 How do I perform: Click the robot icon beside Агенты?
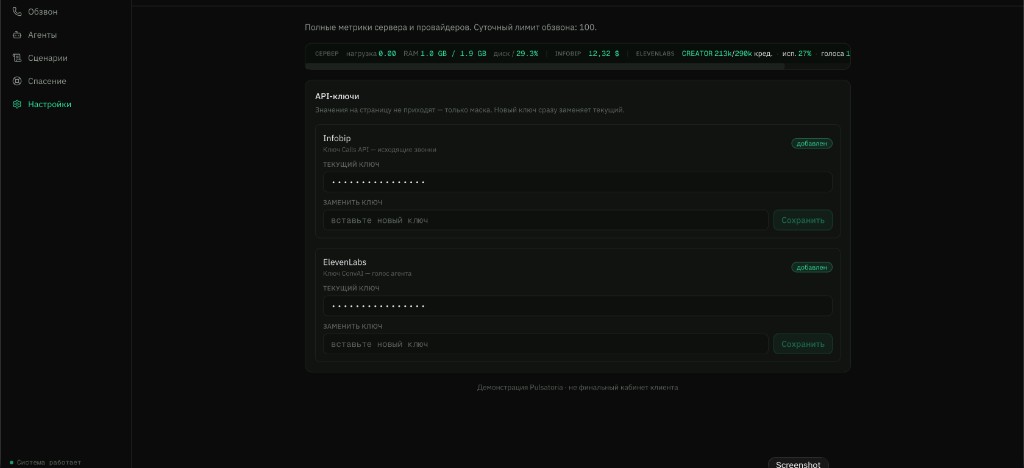coord(17,35)
